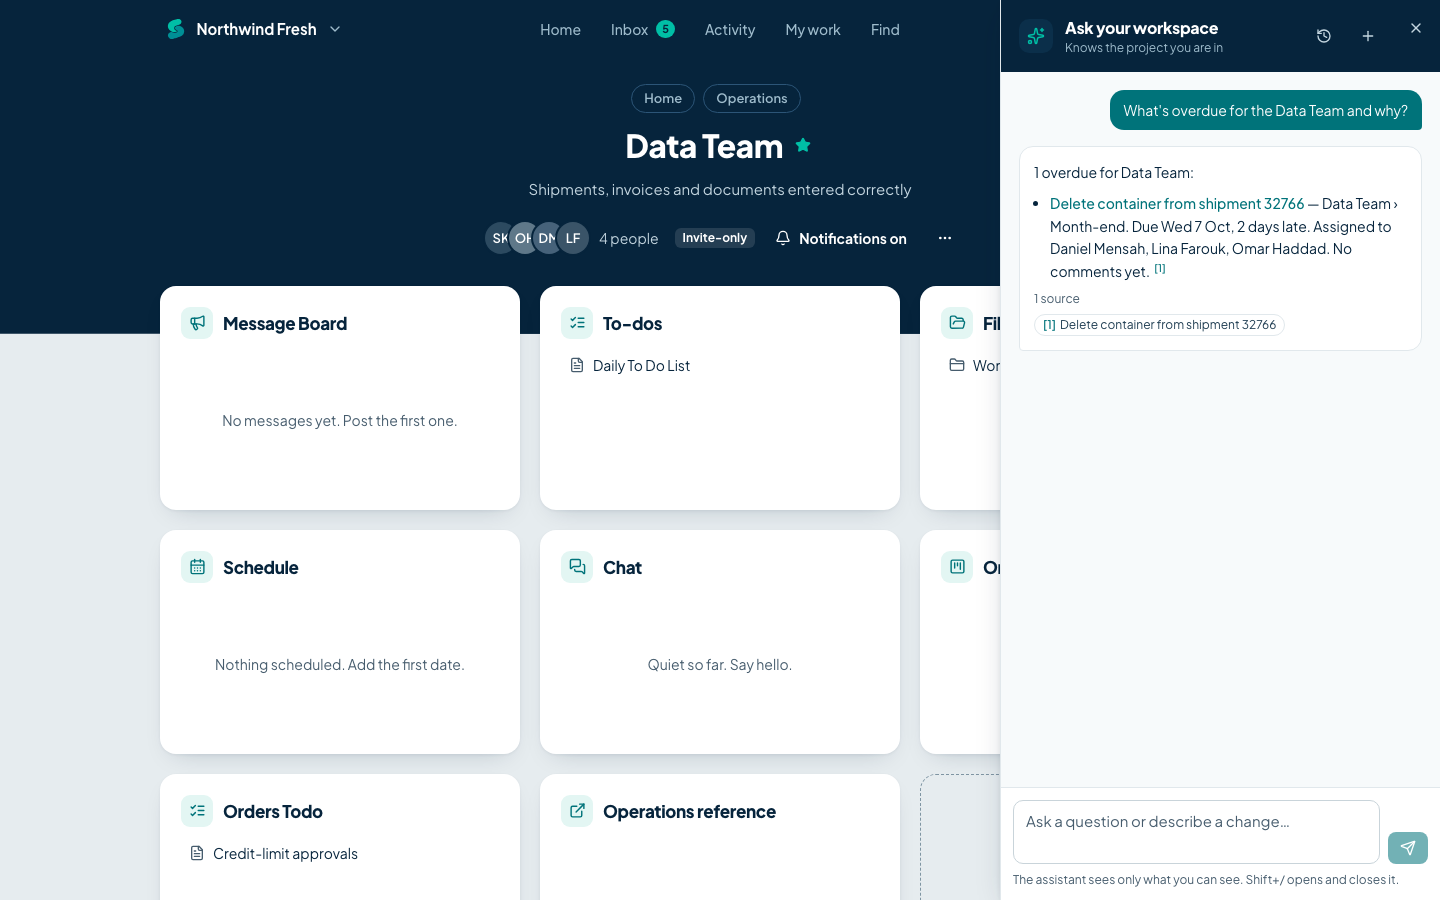Click the Northwind Fresh logo icon
The width and height of the screenshot is (1440, 900).
[x=176, y=29]
